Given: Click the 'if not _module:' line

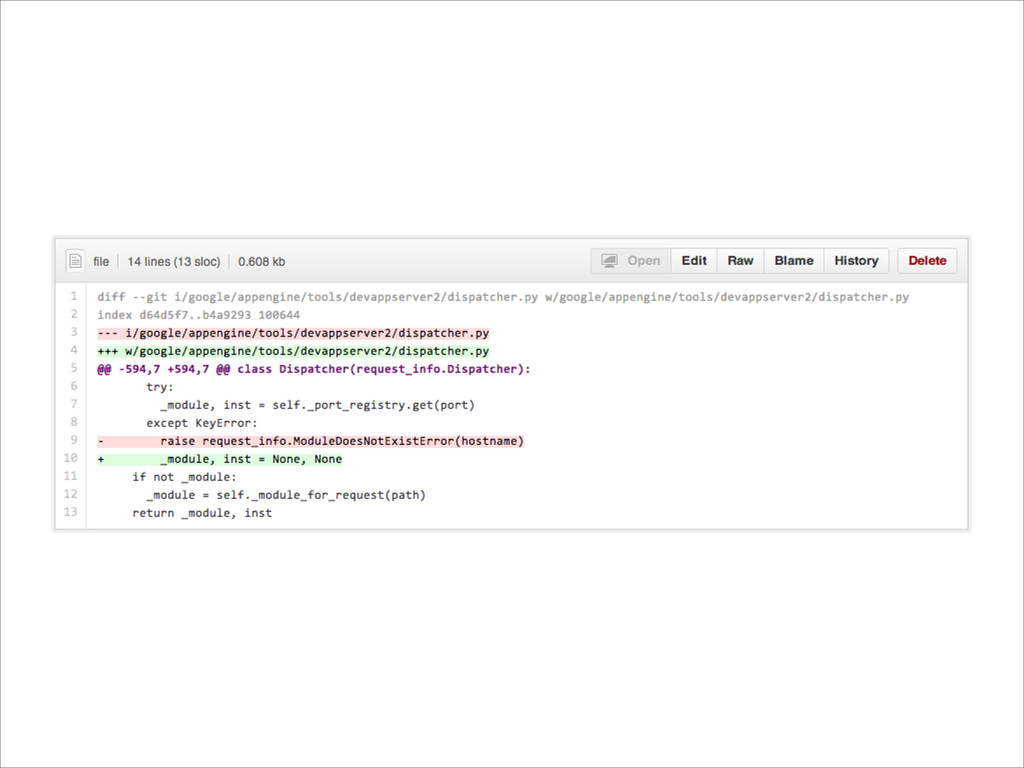Looking at the screenshot, I should (x=184, y=477).
